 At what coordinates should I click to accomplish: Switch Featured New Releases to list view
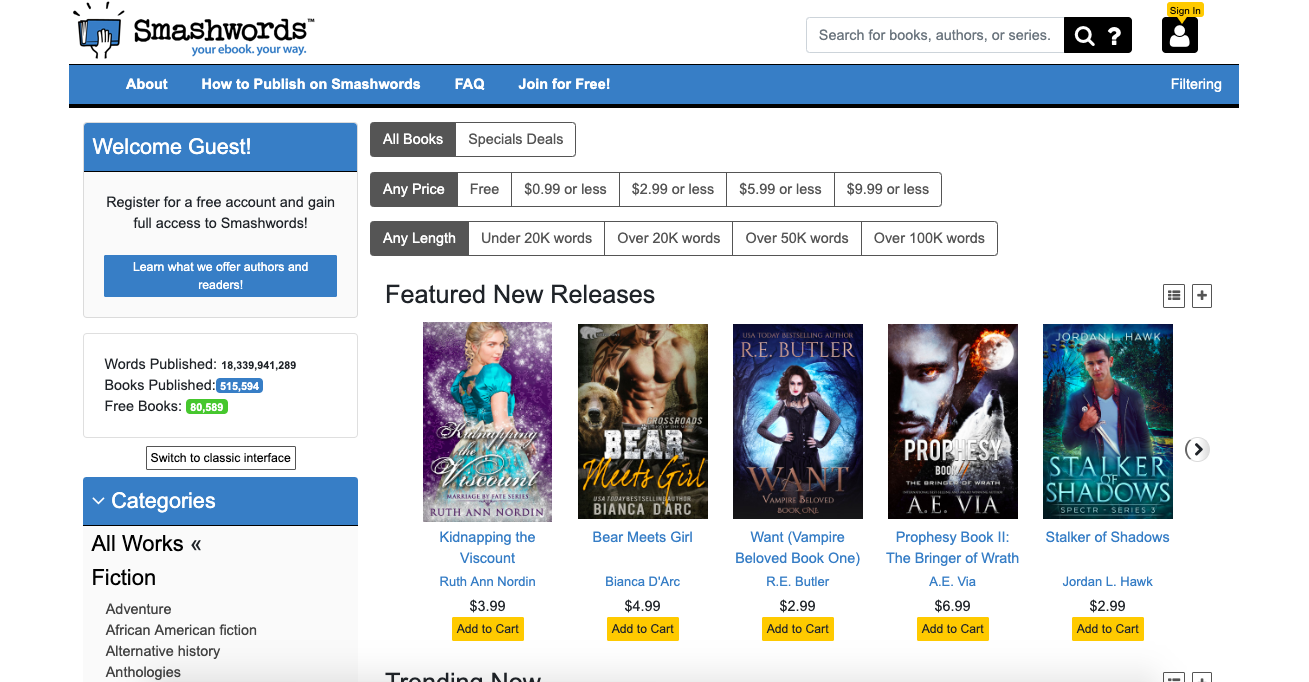(x=1174, y=295)
